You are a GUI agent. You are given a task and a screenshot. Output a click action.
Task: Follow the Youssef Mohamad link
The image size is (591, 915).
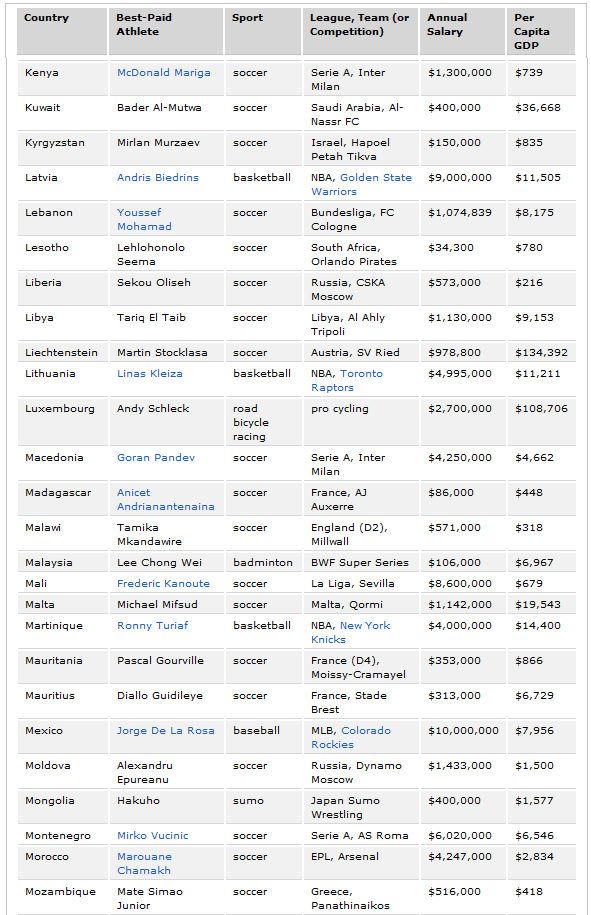point(144,219)
